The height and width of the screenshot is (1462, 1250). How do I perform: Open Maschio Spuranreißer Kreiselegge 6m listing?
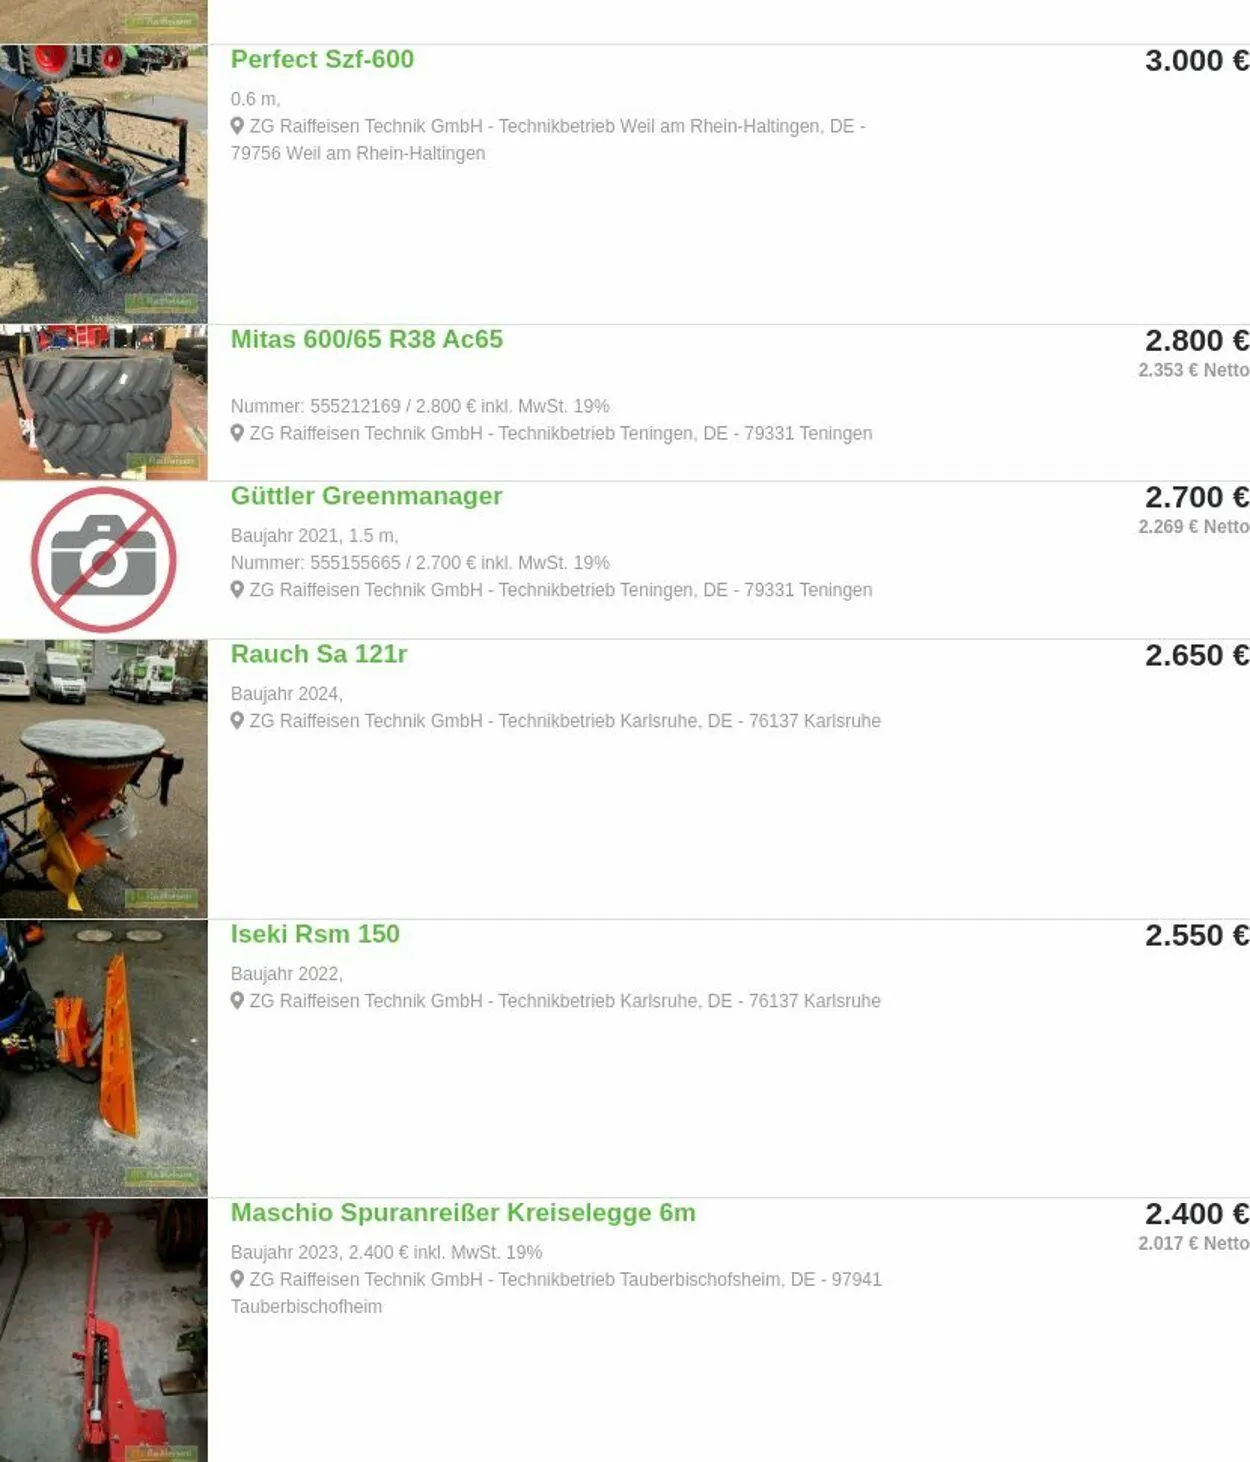point(463,1213)
